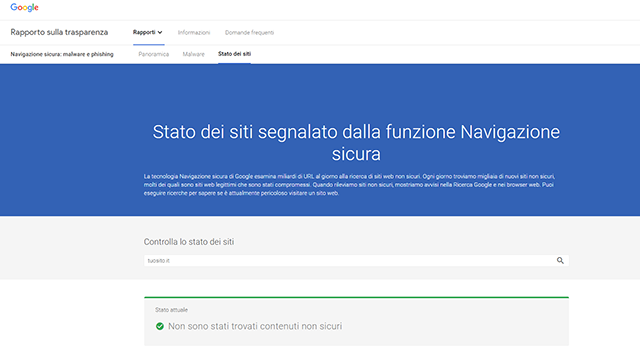
Task: Switch to the Malware tab
Action: (193, 54)
